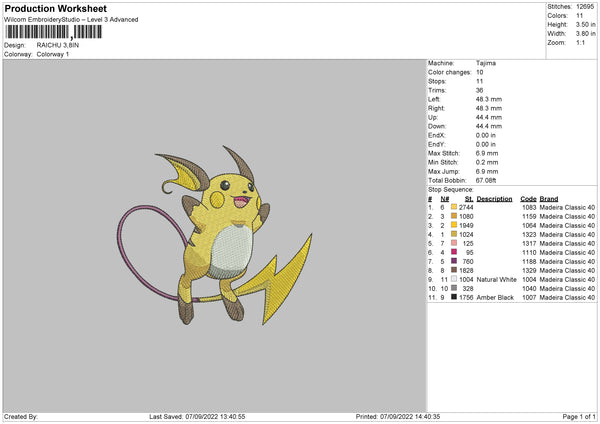Select the EndX label
Image resolution: width=600 pixels, height=424 pixels.
(x=437, y=135)
